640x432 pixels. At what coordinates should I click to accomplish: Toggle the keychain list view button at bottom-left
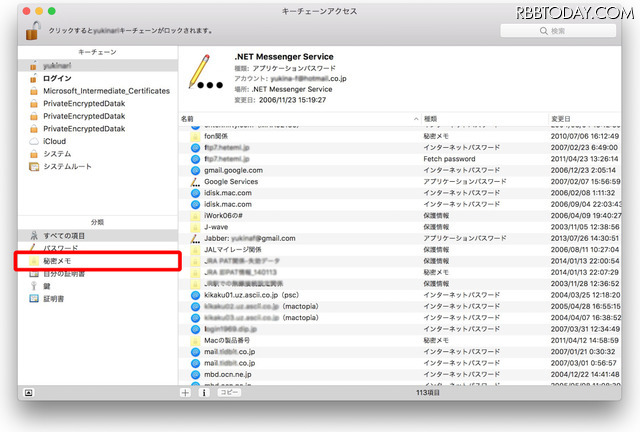pos(29,393)
